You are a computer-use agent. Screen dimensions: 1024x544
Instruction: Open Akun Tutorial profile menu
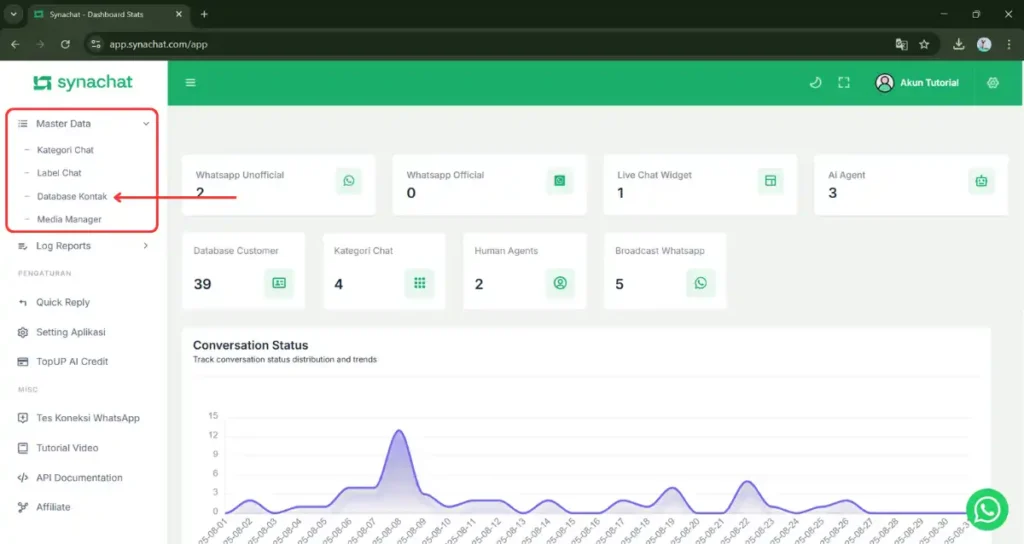917,82
